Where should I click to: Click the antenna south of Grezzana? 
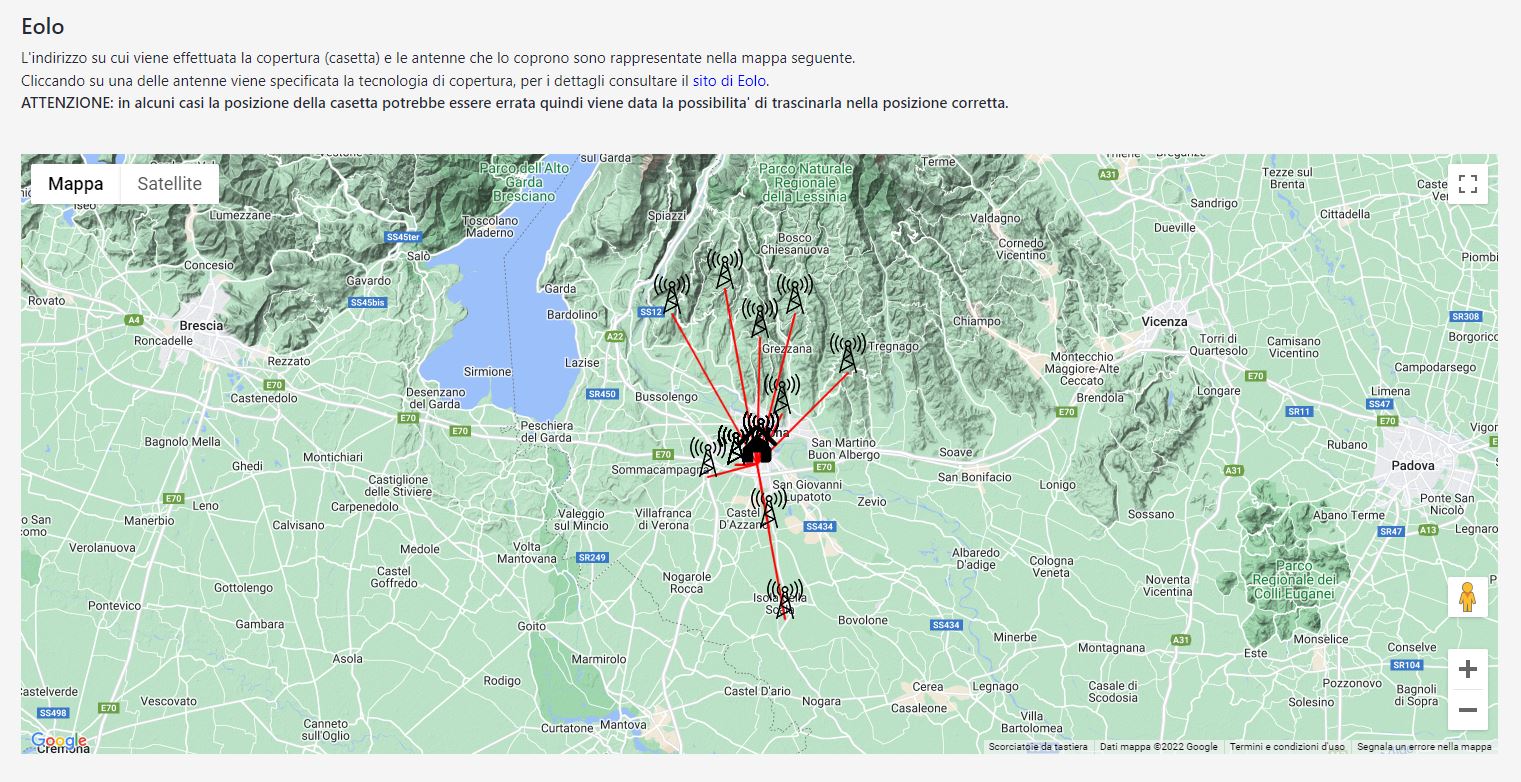point(782,395)
